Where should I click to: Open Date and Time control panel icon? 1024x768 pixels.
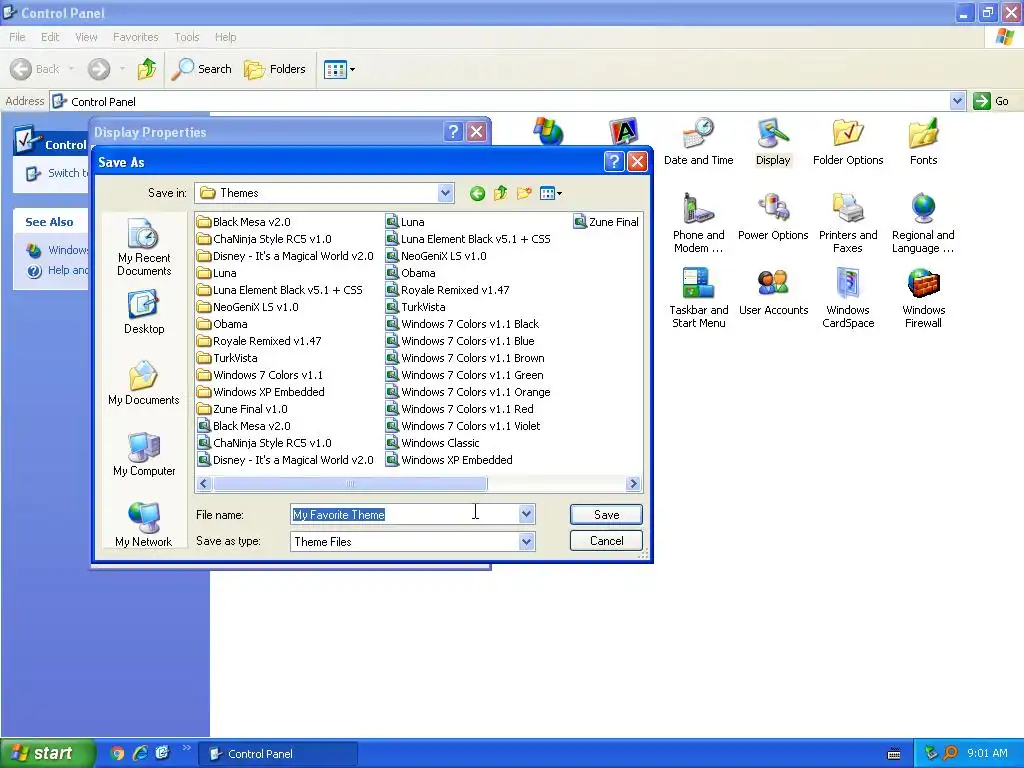pos(698,142)
